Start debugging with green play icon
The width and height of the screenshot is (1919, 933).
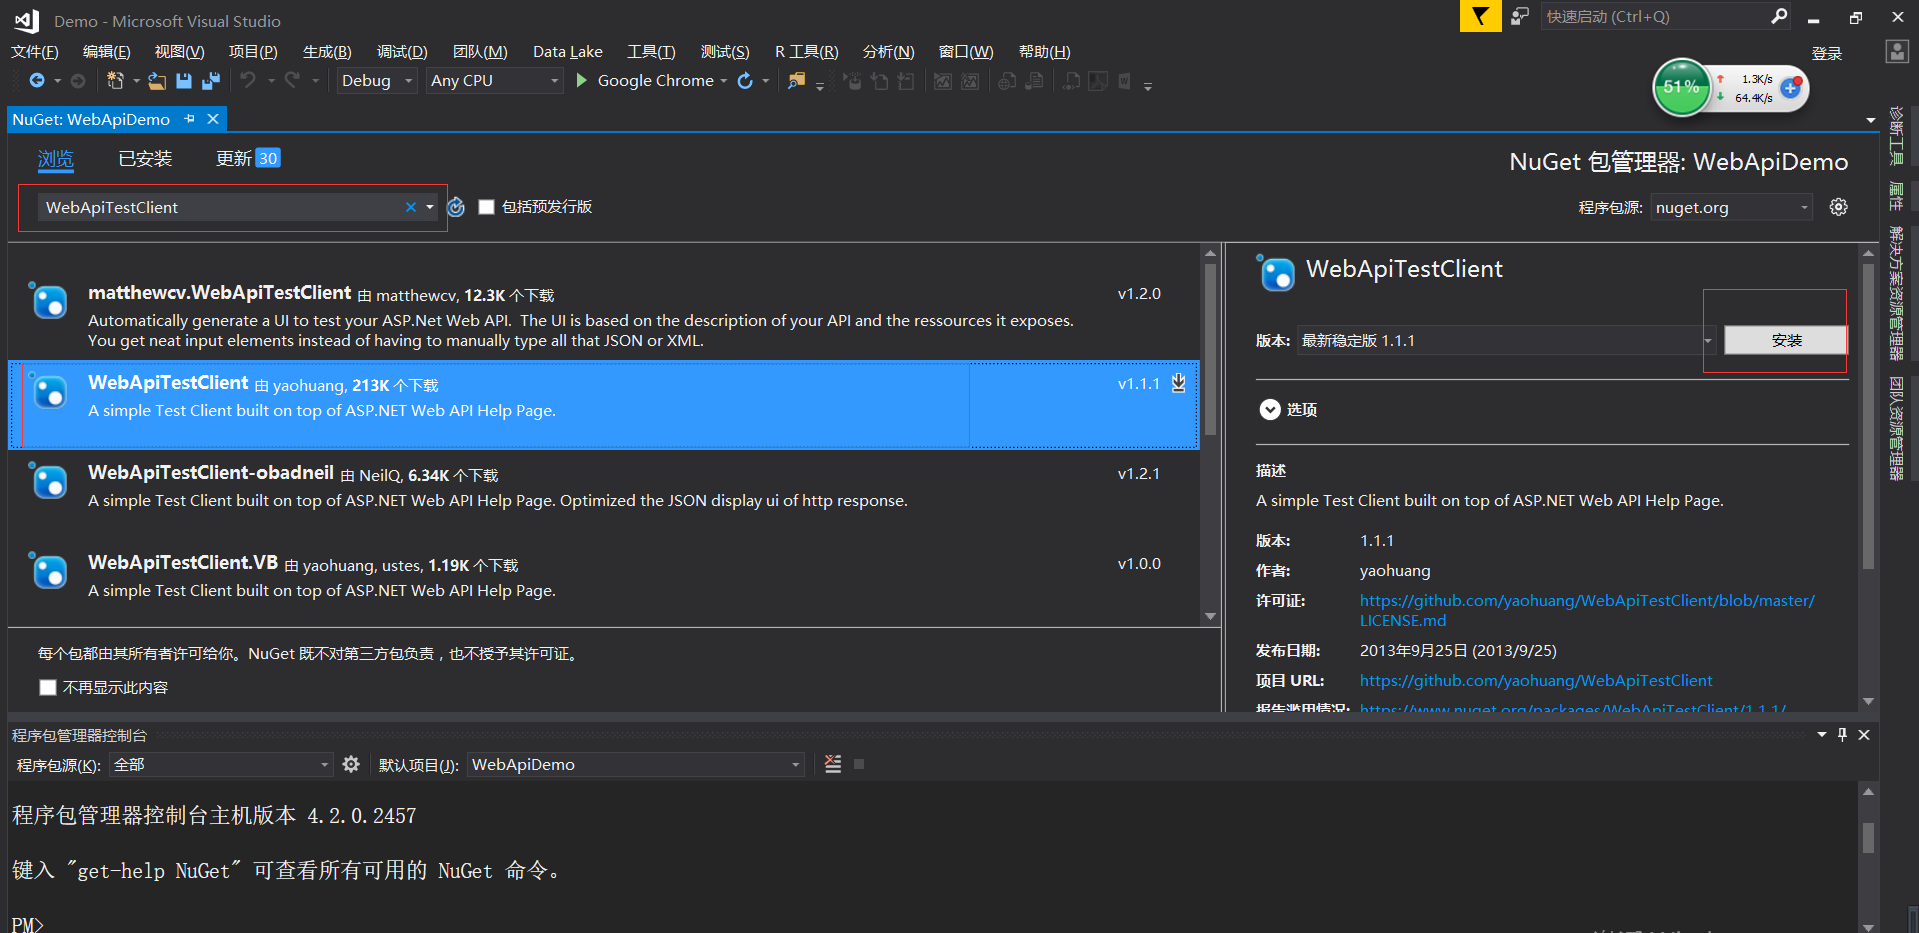coord(582,80)
